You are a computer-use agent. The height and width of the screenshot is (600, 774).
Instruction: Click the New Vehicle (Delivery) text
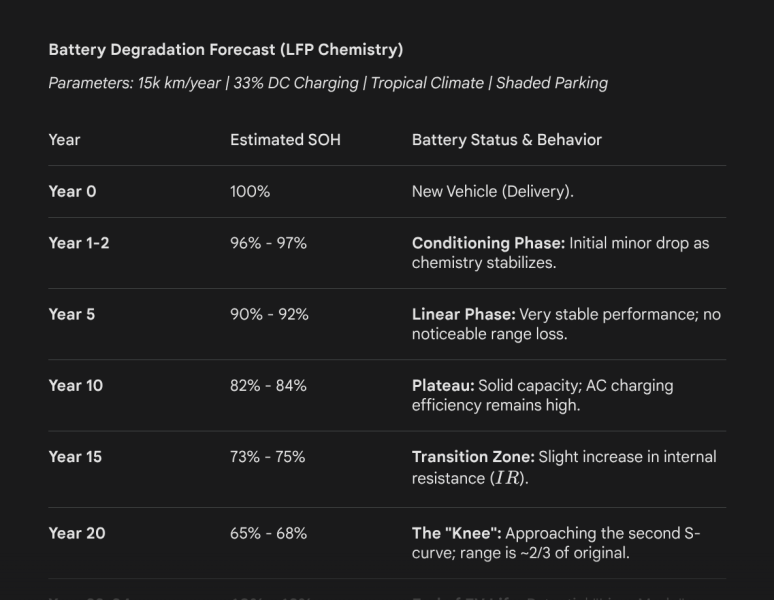pos(493,191)
